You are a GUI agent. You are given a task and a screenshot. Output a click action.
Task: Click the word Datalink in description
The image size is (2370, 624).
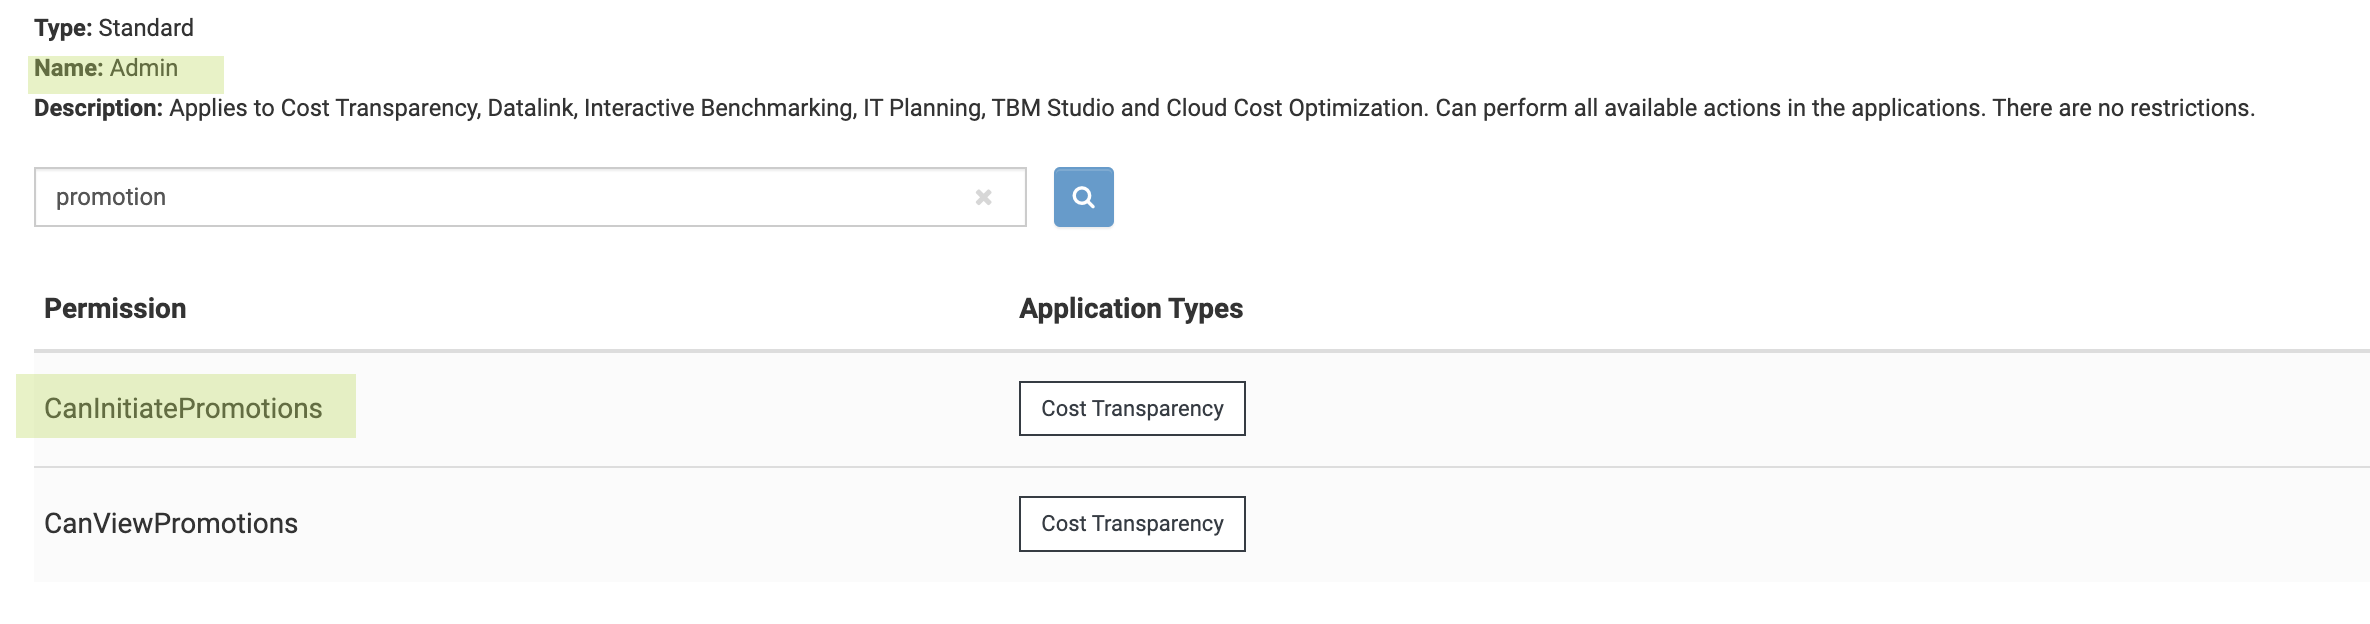pyautogui.click(x=531, y=108)
